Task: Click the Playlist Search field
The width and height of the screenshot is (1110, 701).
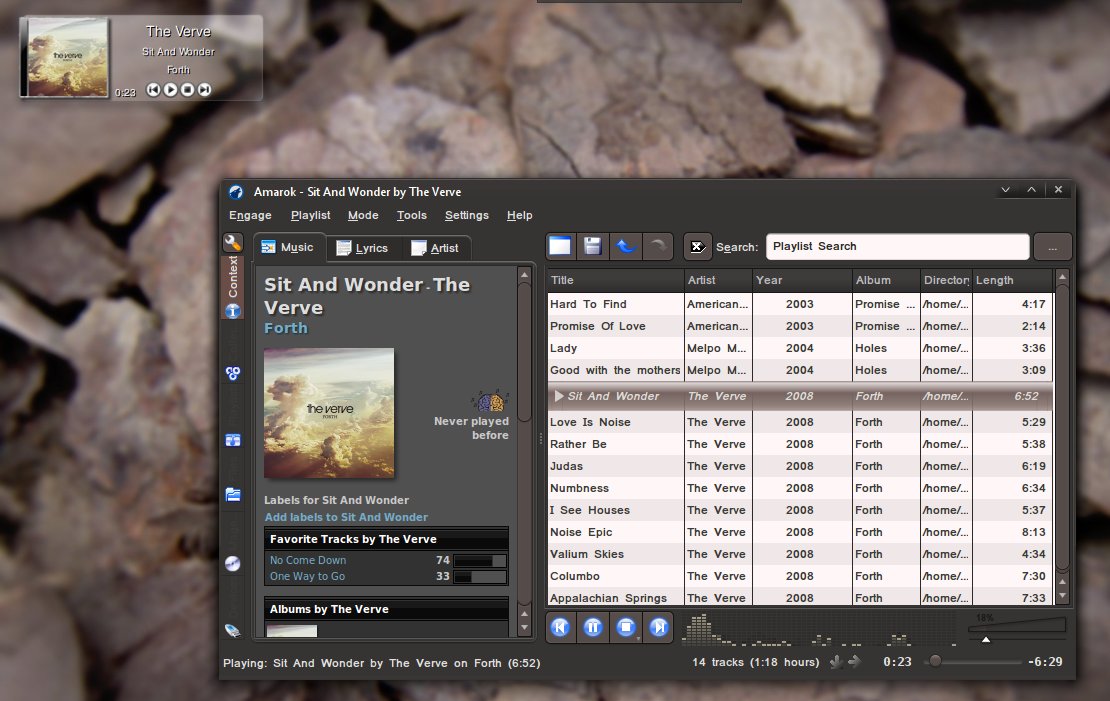Action: 897,246
